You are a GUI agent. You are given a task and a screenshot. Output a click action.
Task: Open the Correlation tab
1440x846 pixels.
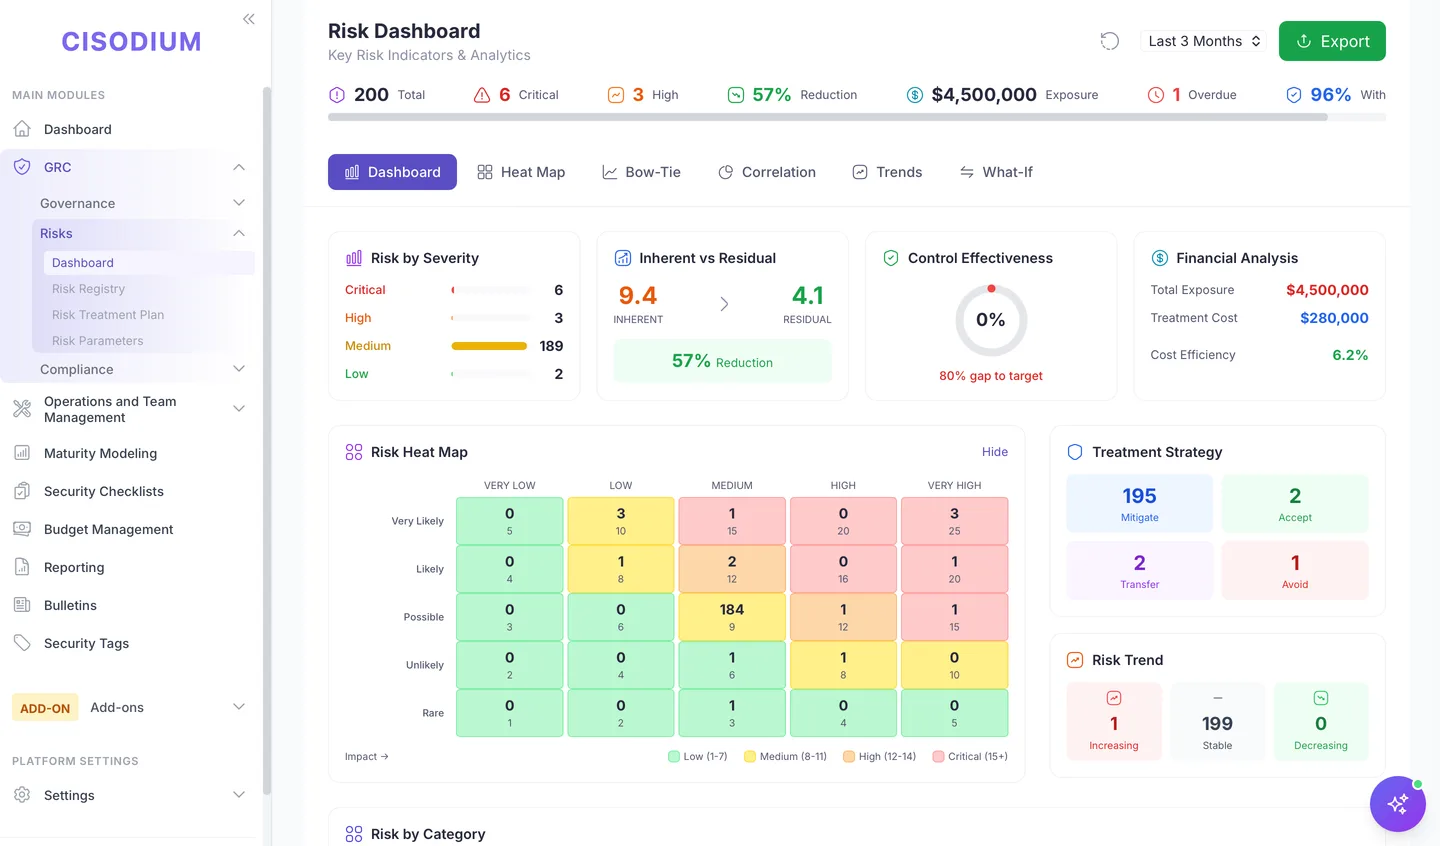tap(767, 172)
